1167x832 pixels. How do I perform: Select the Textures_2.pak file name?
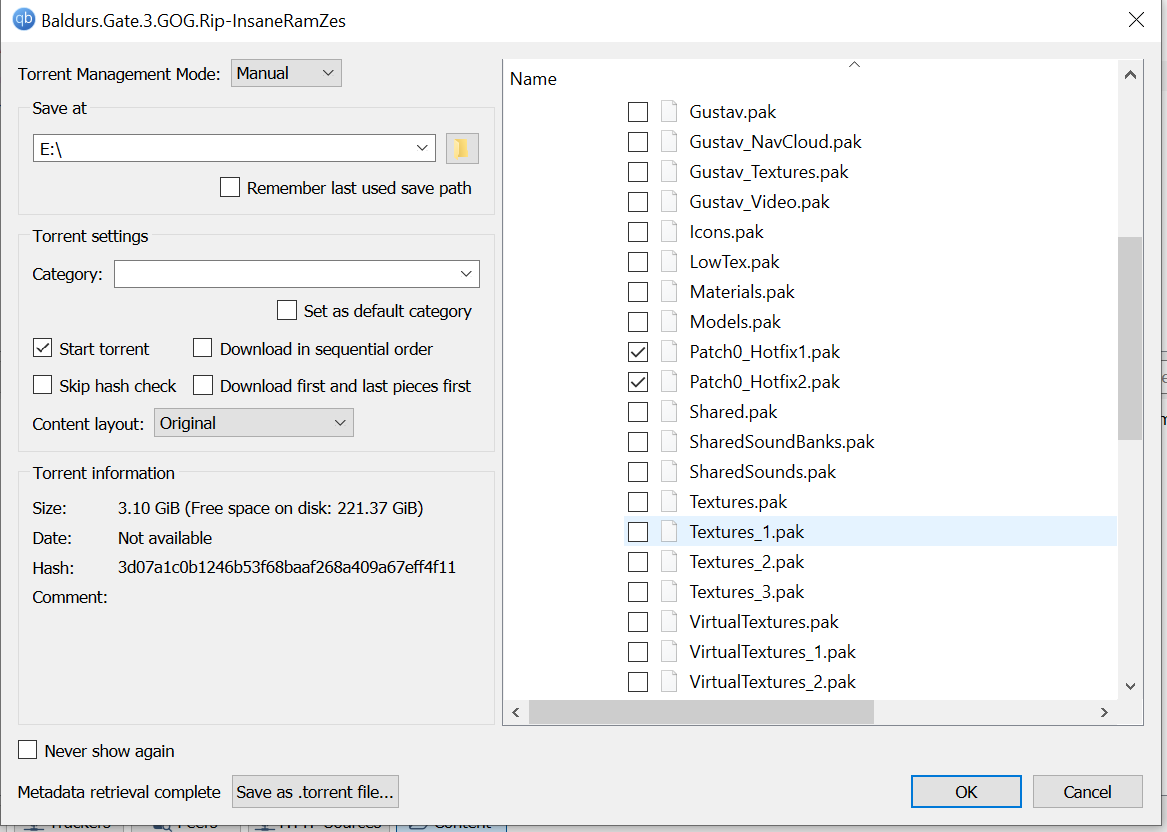click(x=746, y=562)
